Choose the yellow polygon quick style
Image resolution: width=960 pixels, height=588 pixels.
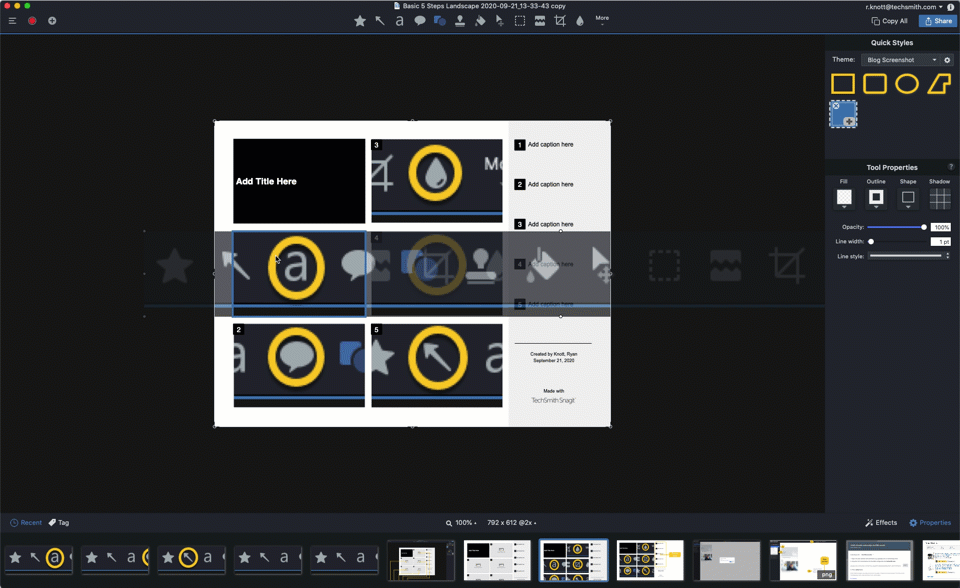[939, 83]
